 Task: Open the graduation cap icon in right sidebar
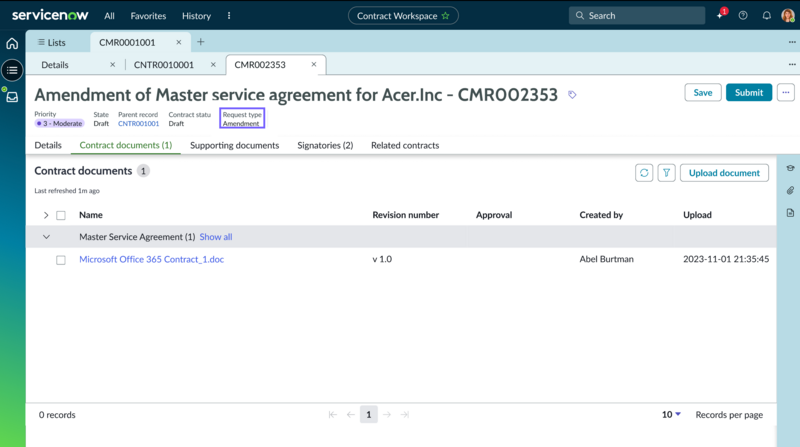coord(790,168)
